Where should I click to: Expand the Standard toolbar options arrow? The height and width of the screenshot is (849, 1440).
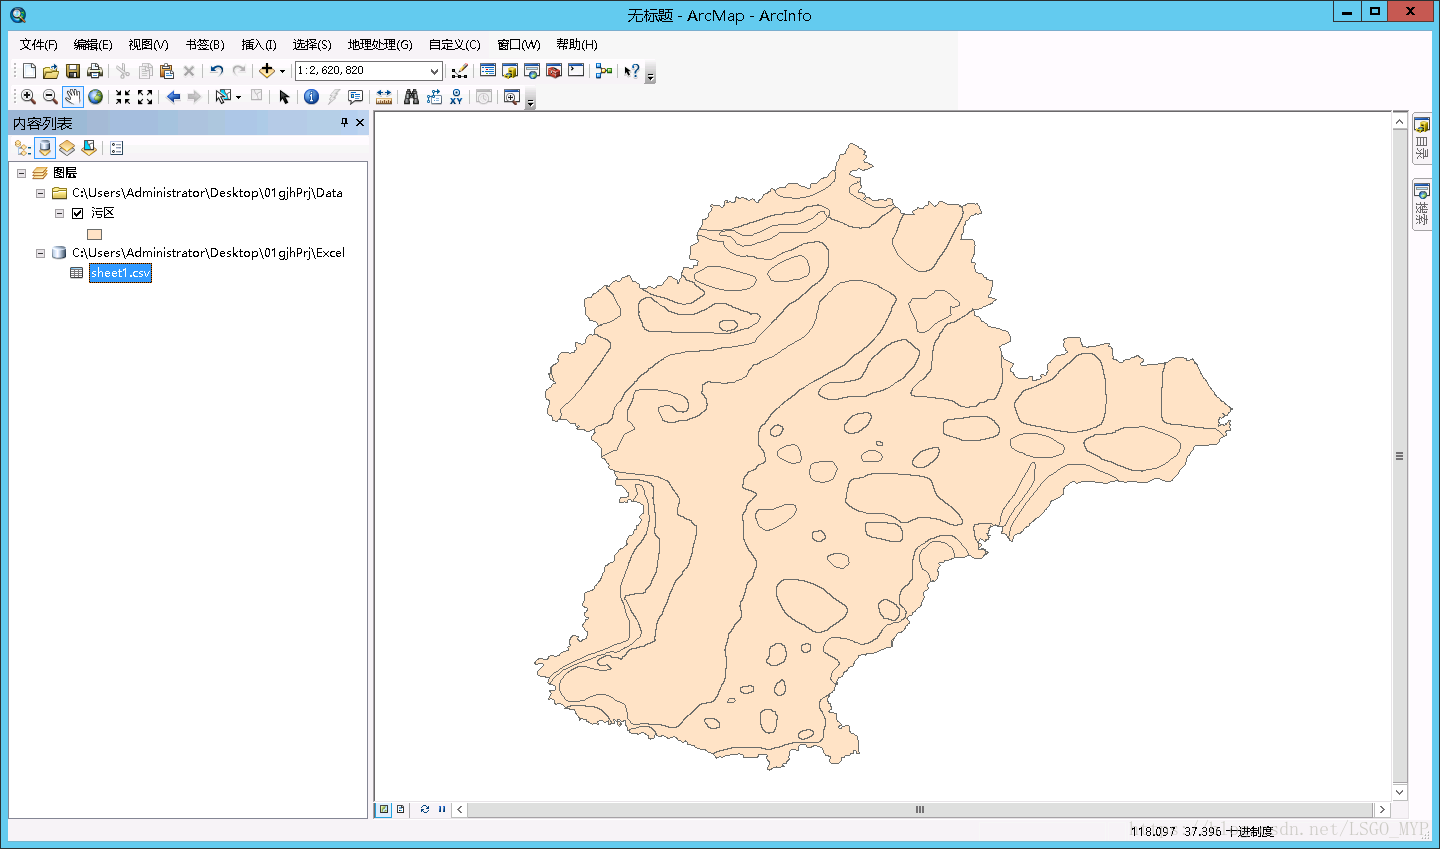[x=650, y=75]
